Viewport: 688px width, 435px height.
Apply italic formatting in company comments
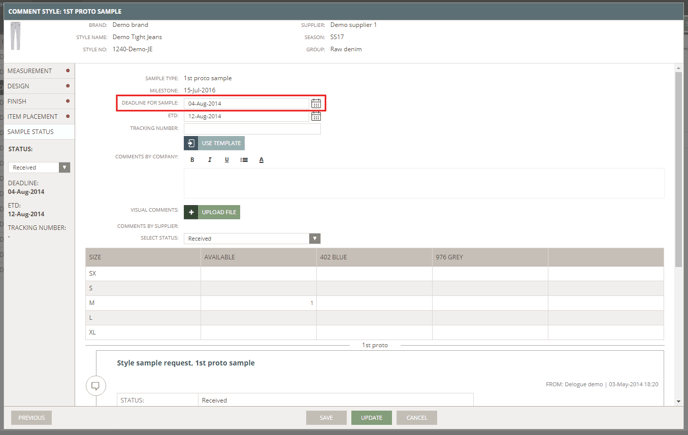(x=209, y=160)
